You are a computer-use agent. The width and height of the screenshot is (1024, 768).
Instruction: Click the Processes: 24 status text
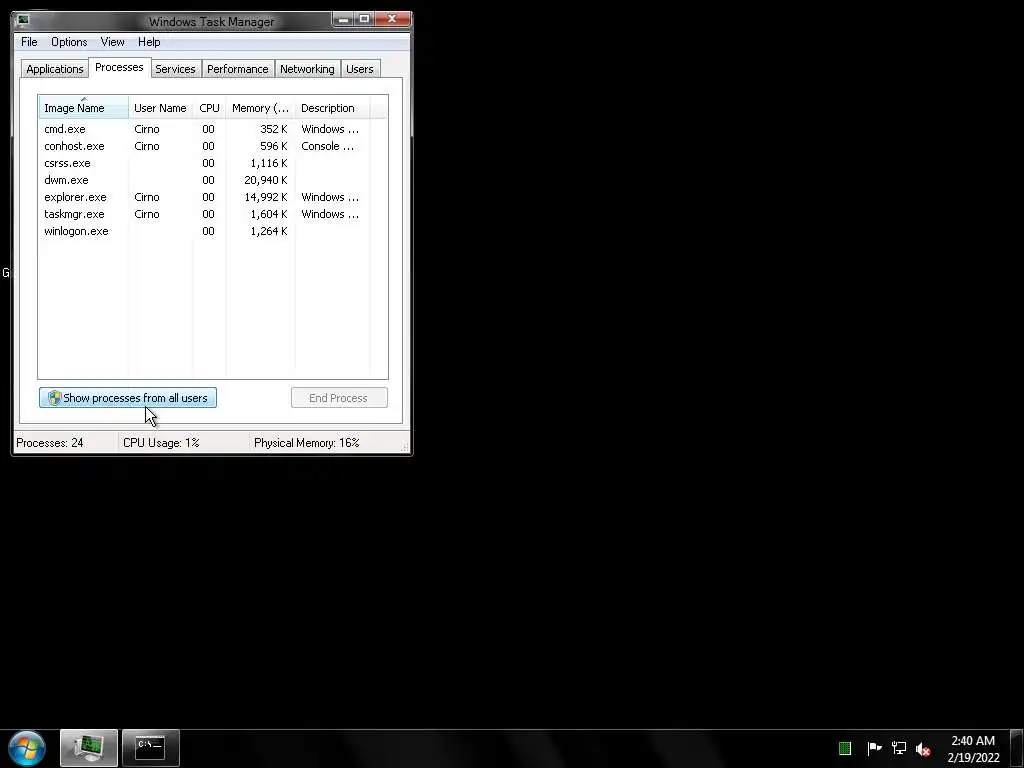tap(50, 443)
